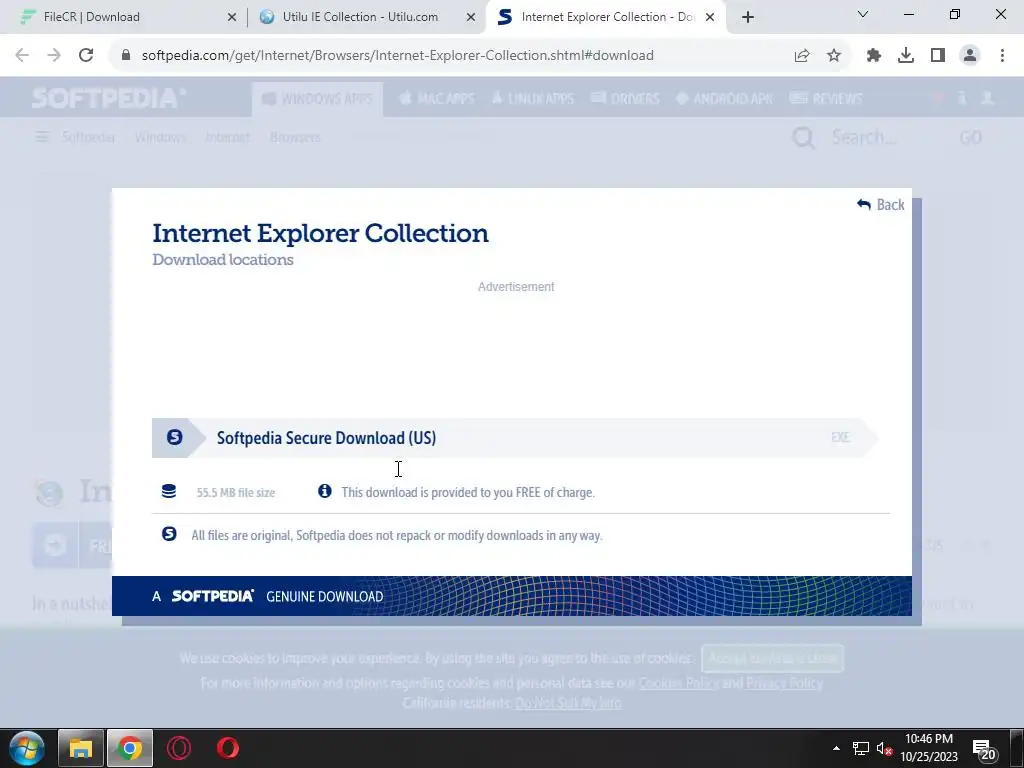Click the user account icon in header
The image size is (1024, 768).
pyautogui.click(x=987, y=98)
